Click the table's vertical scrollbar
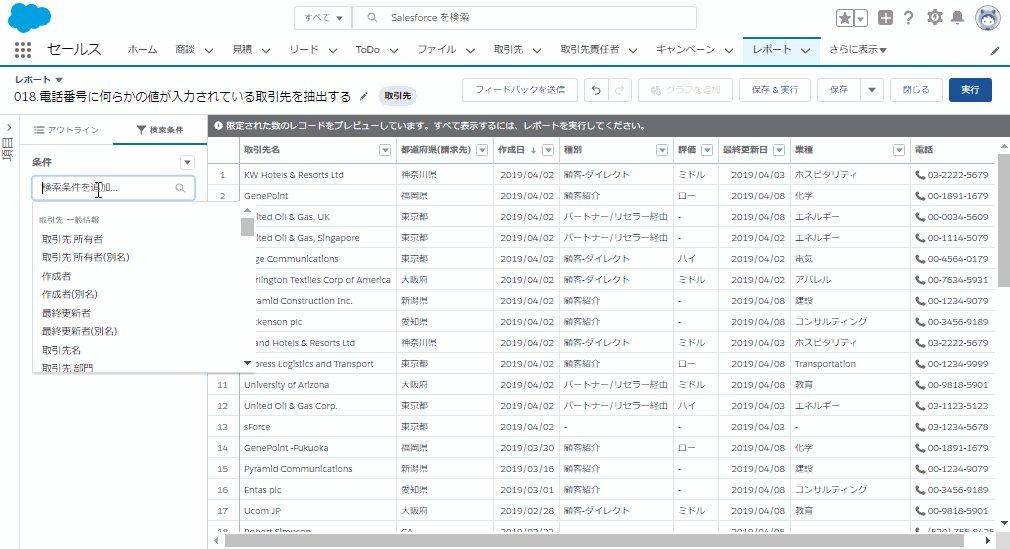The width and height of the screenshot is (1010, 549). click(1004, 220)
